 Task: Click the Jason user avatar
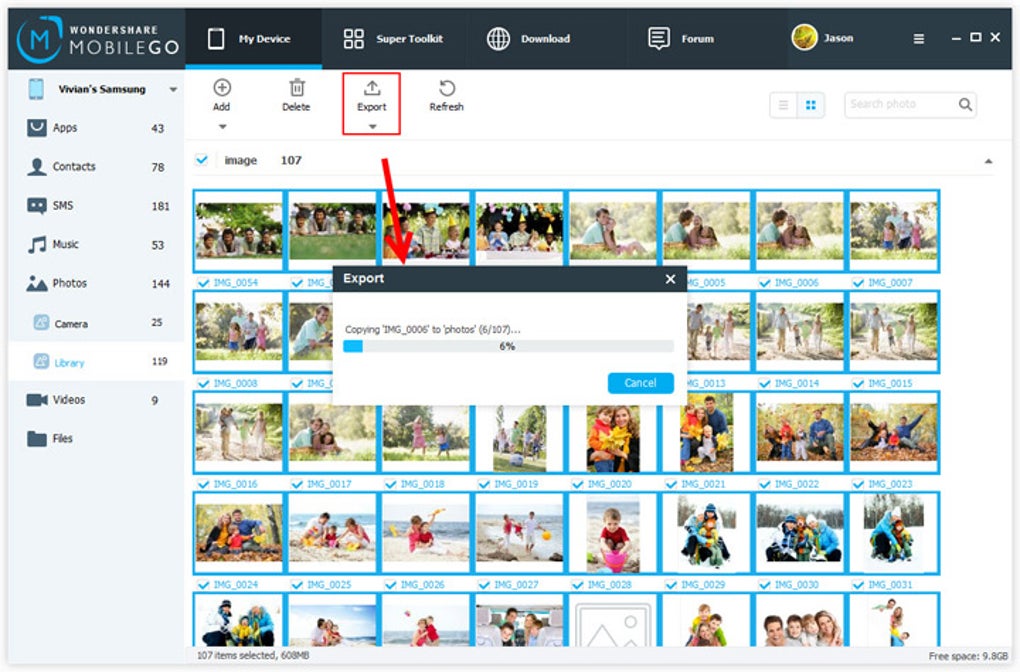tap(804, 38)
